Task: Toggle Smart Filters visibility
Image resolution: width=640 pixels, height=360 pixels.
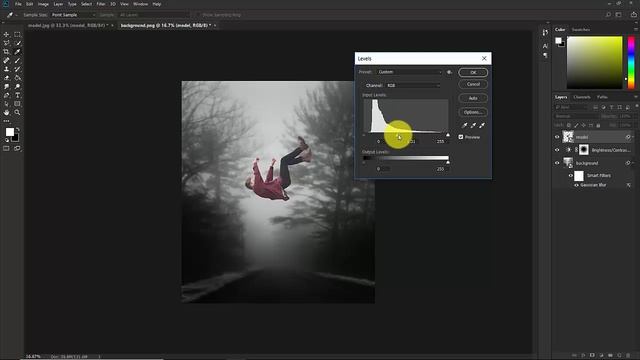Action: 570,176
